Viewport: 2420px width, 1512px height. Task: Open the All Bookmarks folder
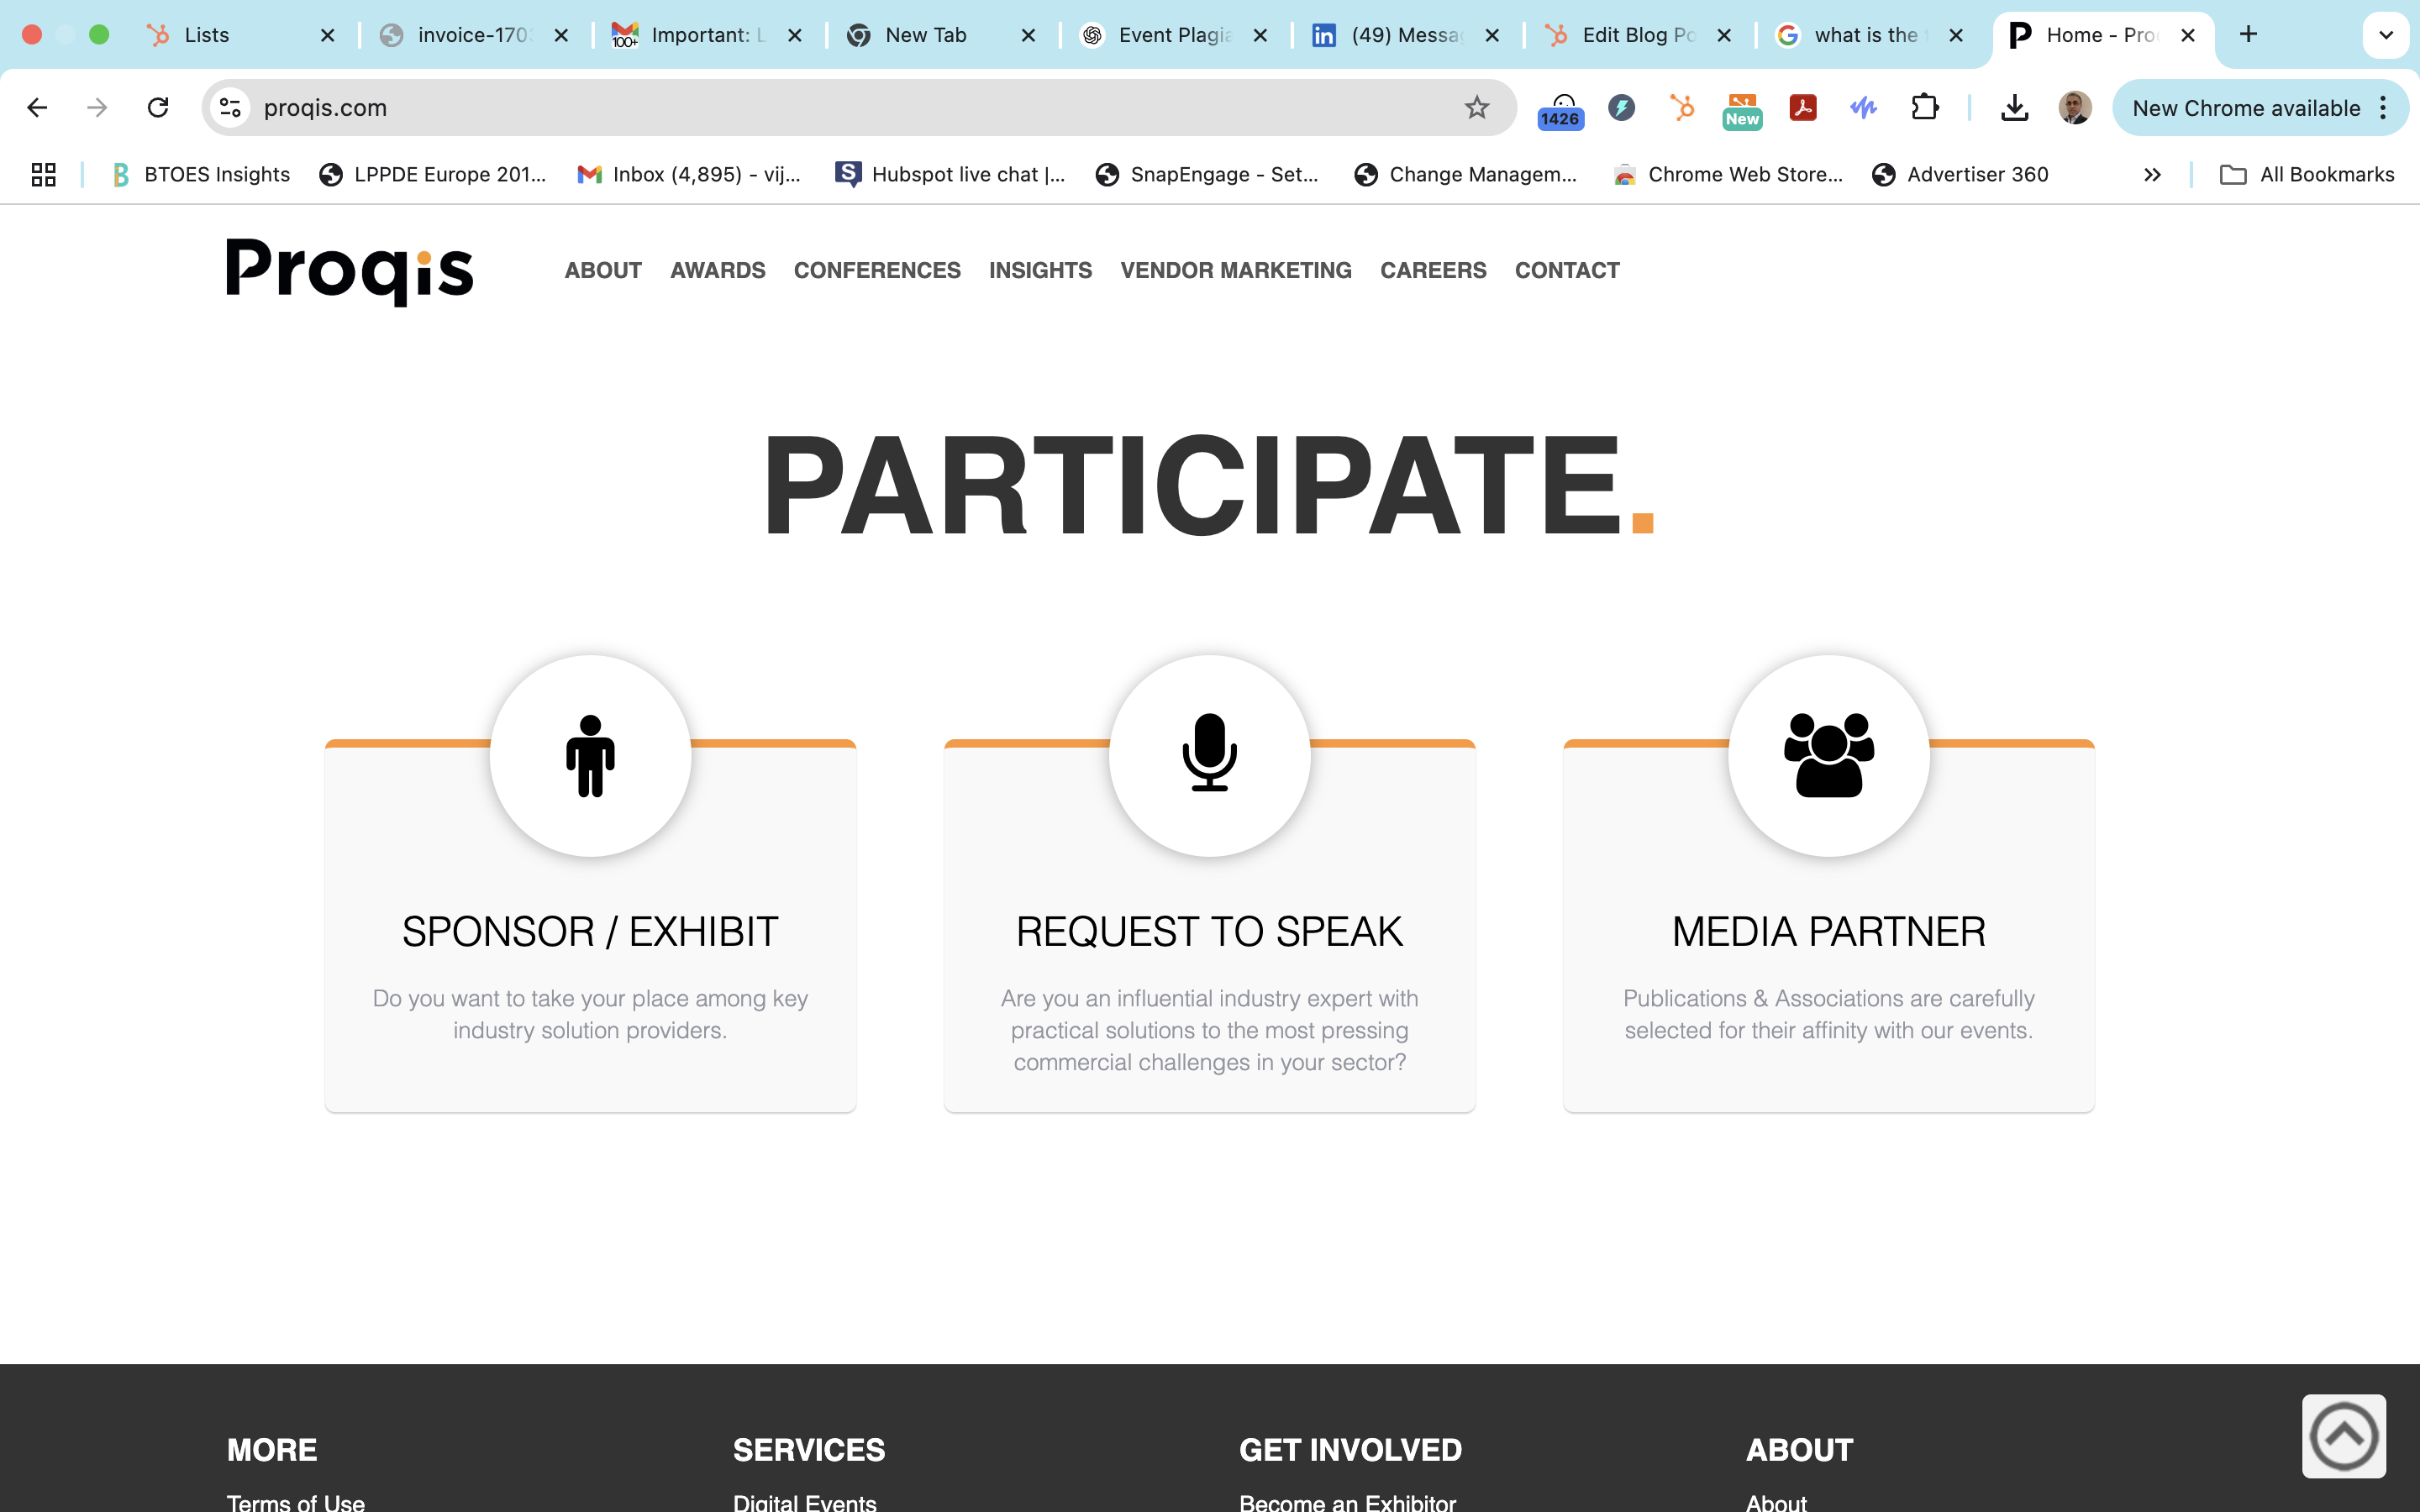[2307, 175]
